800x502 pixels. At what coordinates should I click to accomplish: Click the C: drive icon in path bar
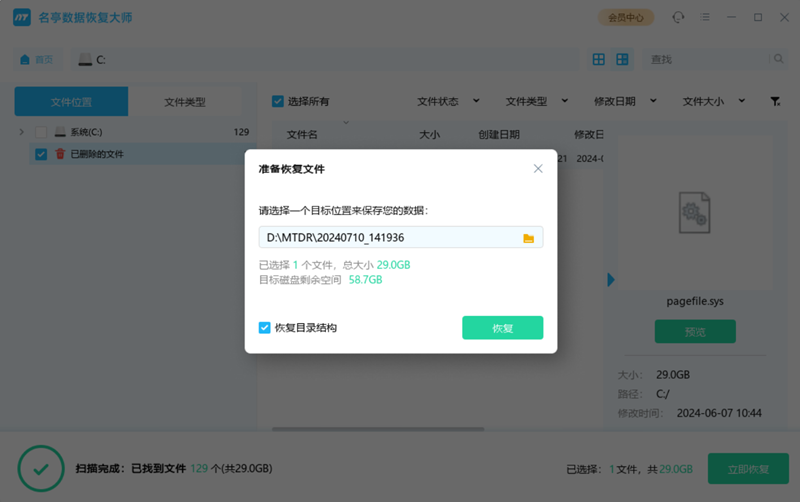[85, 60]
